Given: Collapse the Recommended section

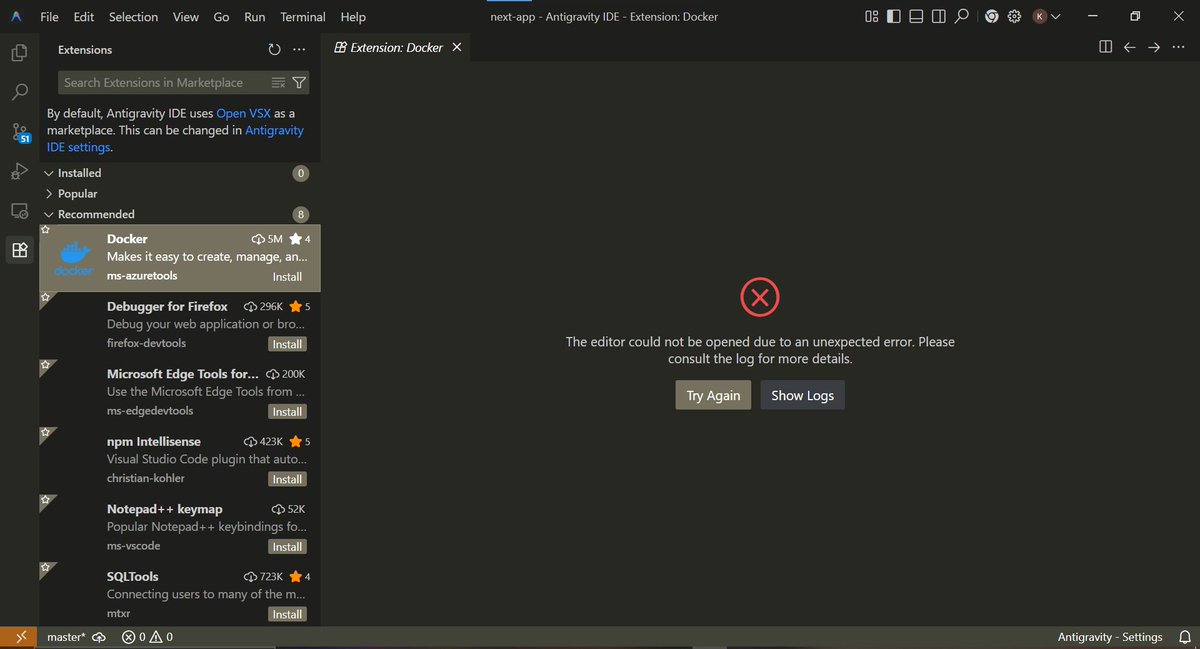Looking at the screenshot, I should click(181, 214).
